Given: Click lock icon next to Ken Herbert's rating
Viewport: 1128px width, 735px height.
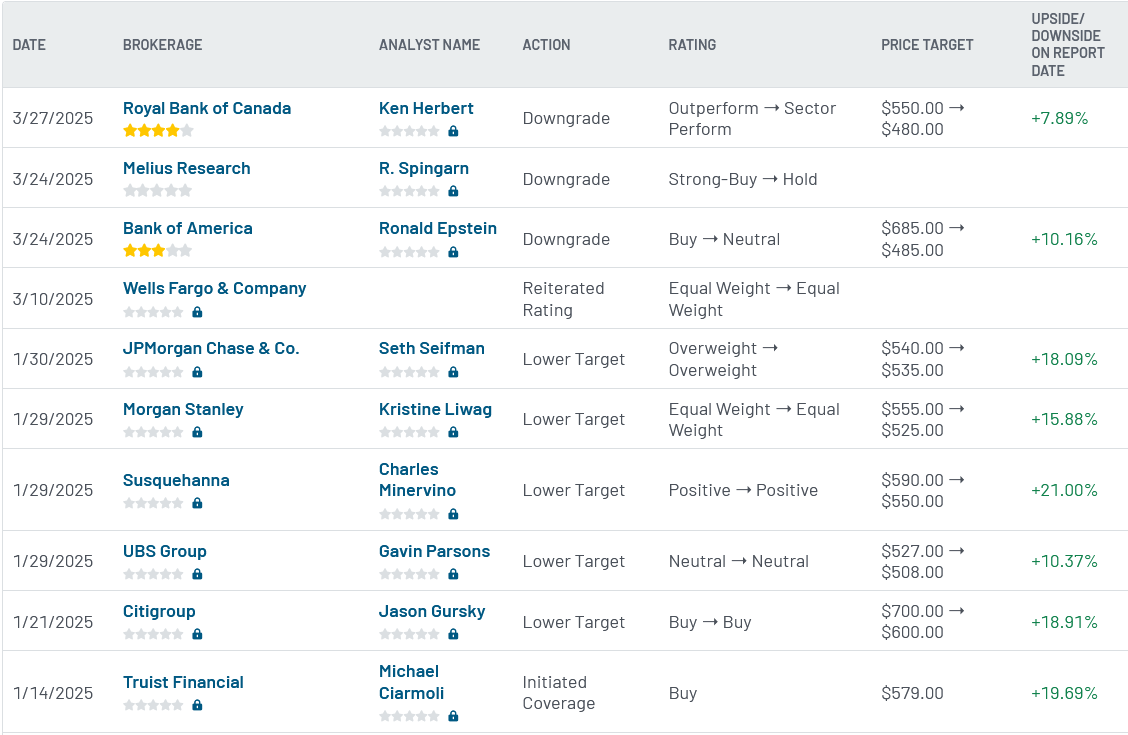Looking at the screenshot, I should (453, 131).
